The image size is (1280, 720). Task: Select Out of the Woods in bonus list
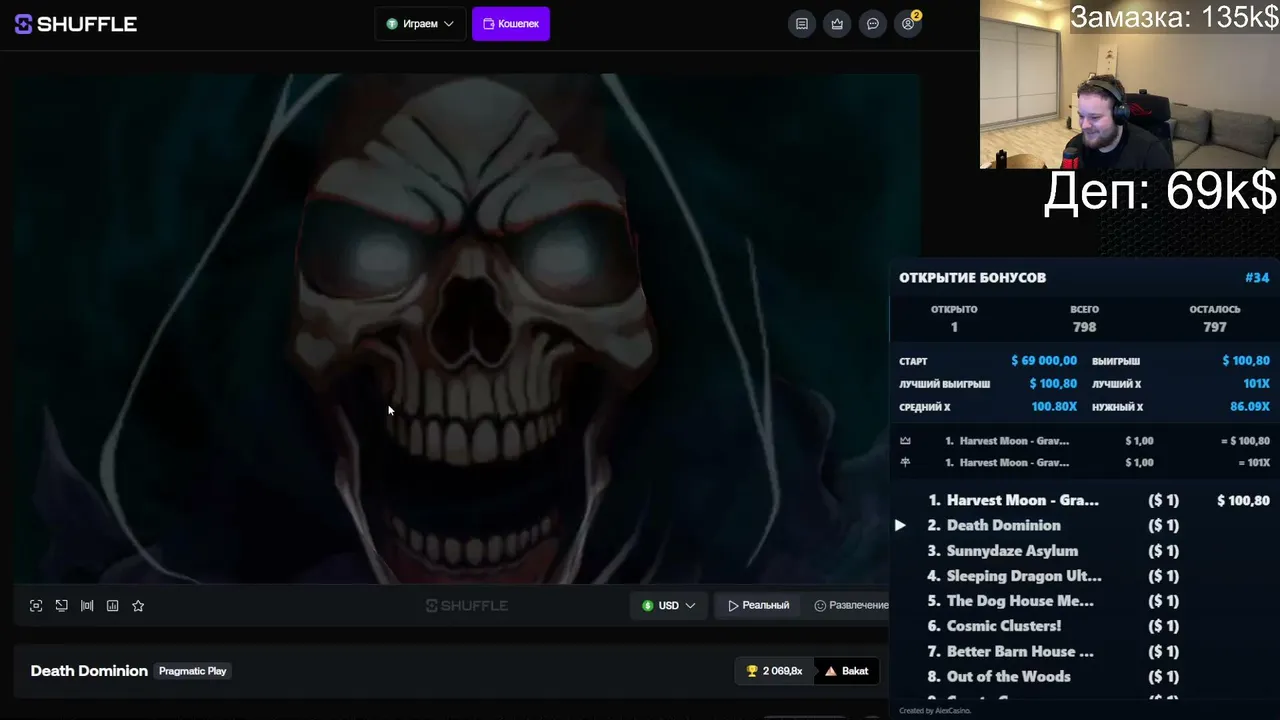(x=1084, y=677)
